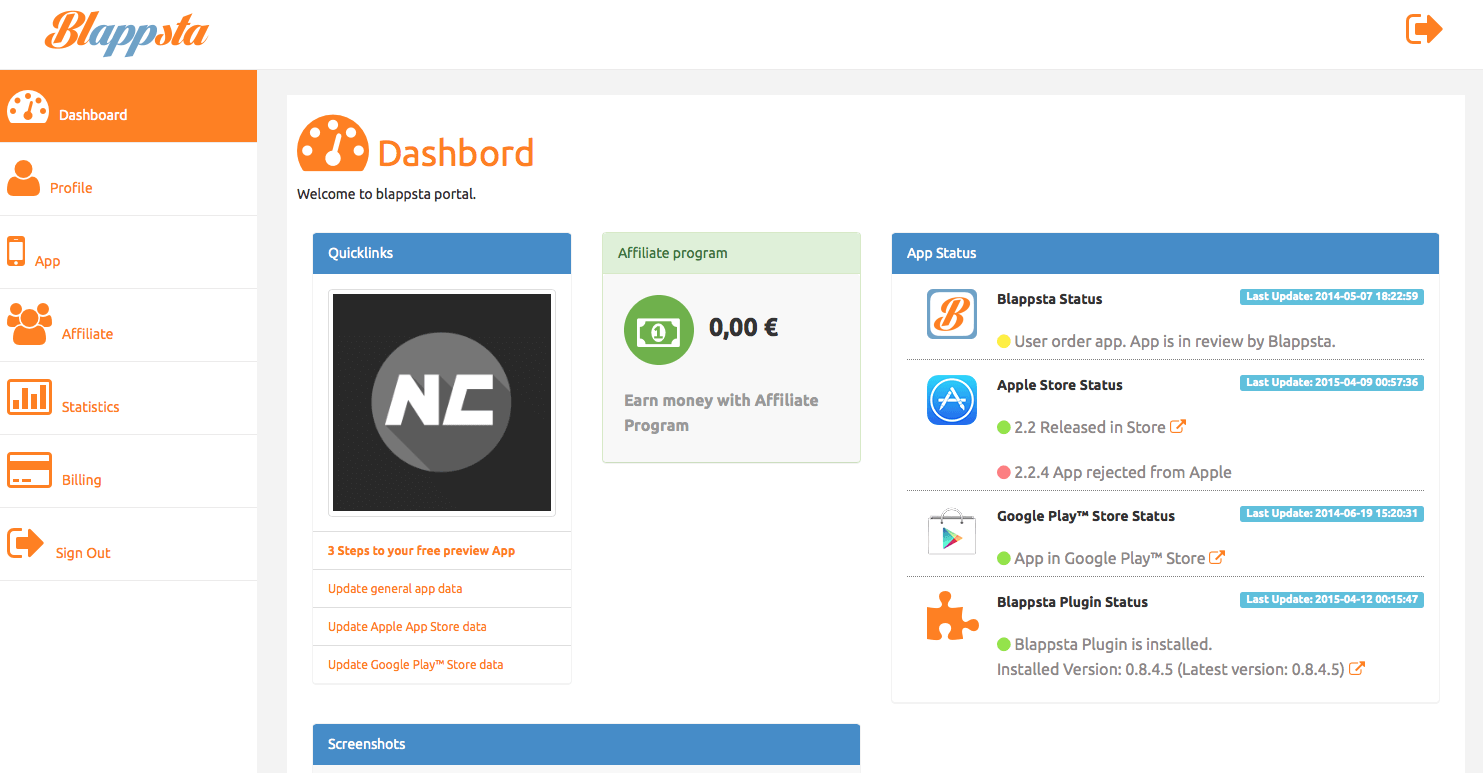Click Last Update 2015-04-12 00:15:47 badge
Screen dimensions: 1483x773
point(1332,600)
